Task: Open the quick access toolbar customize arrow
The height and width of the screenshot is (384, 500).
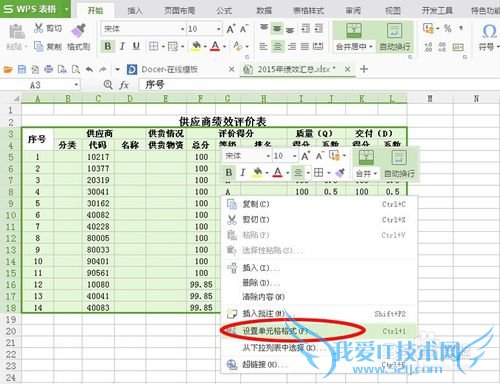Action: (x=117, y=69)
